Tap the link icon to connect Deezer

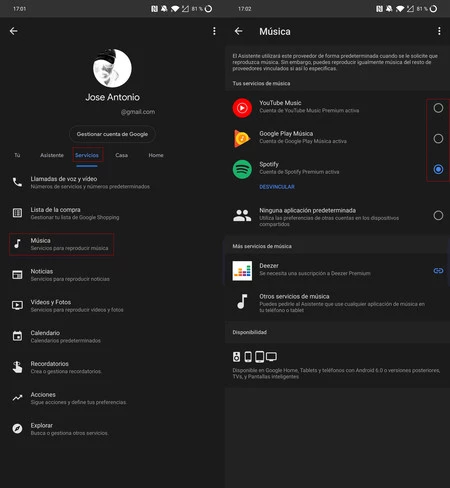[x=438, y=271]
